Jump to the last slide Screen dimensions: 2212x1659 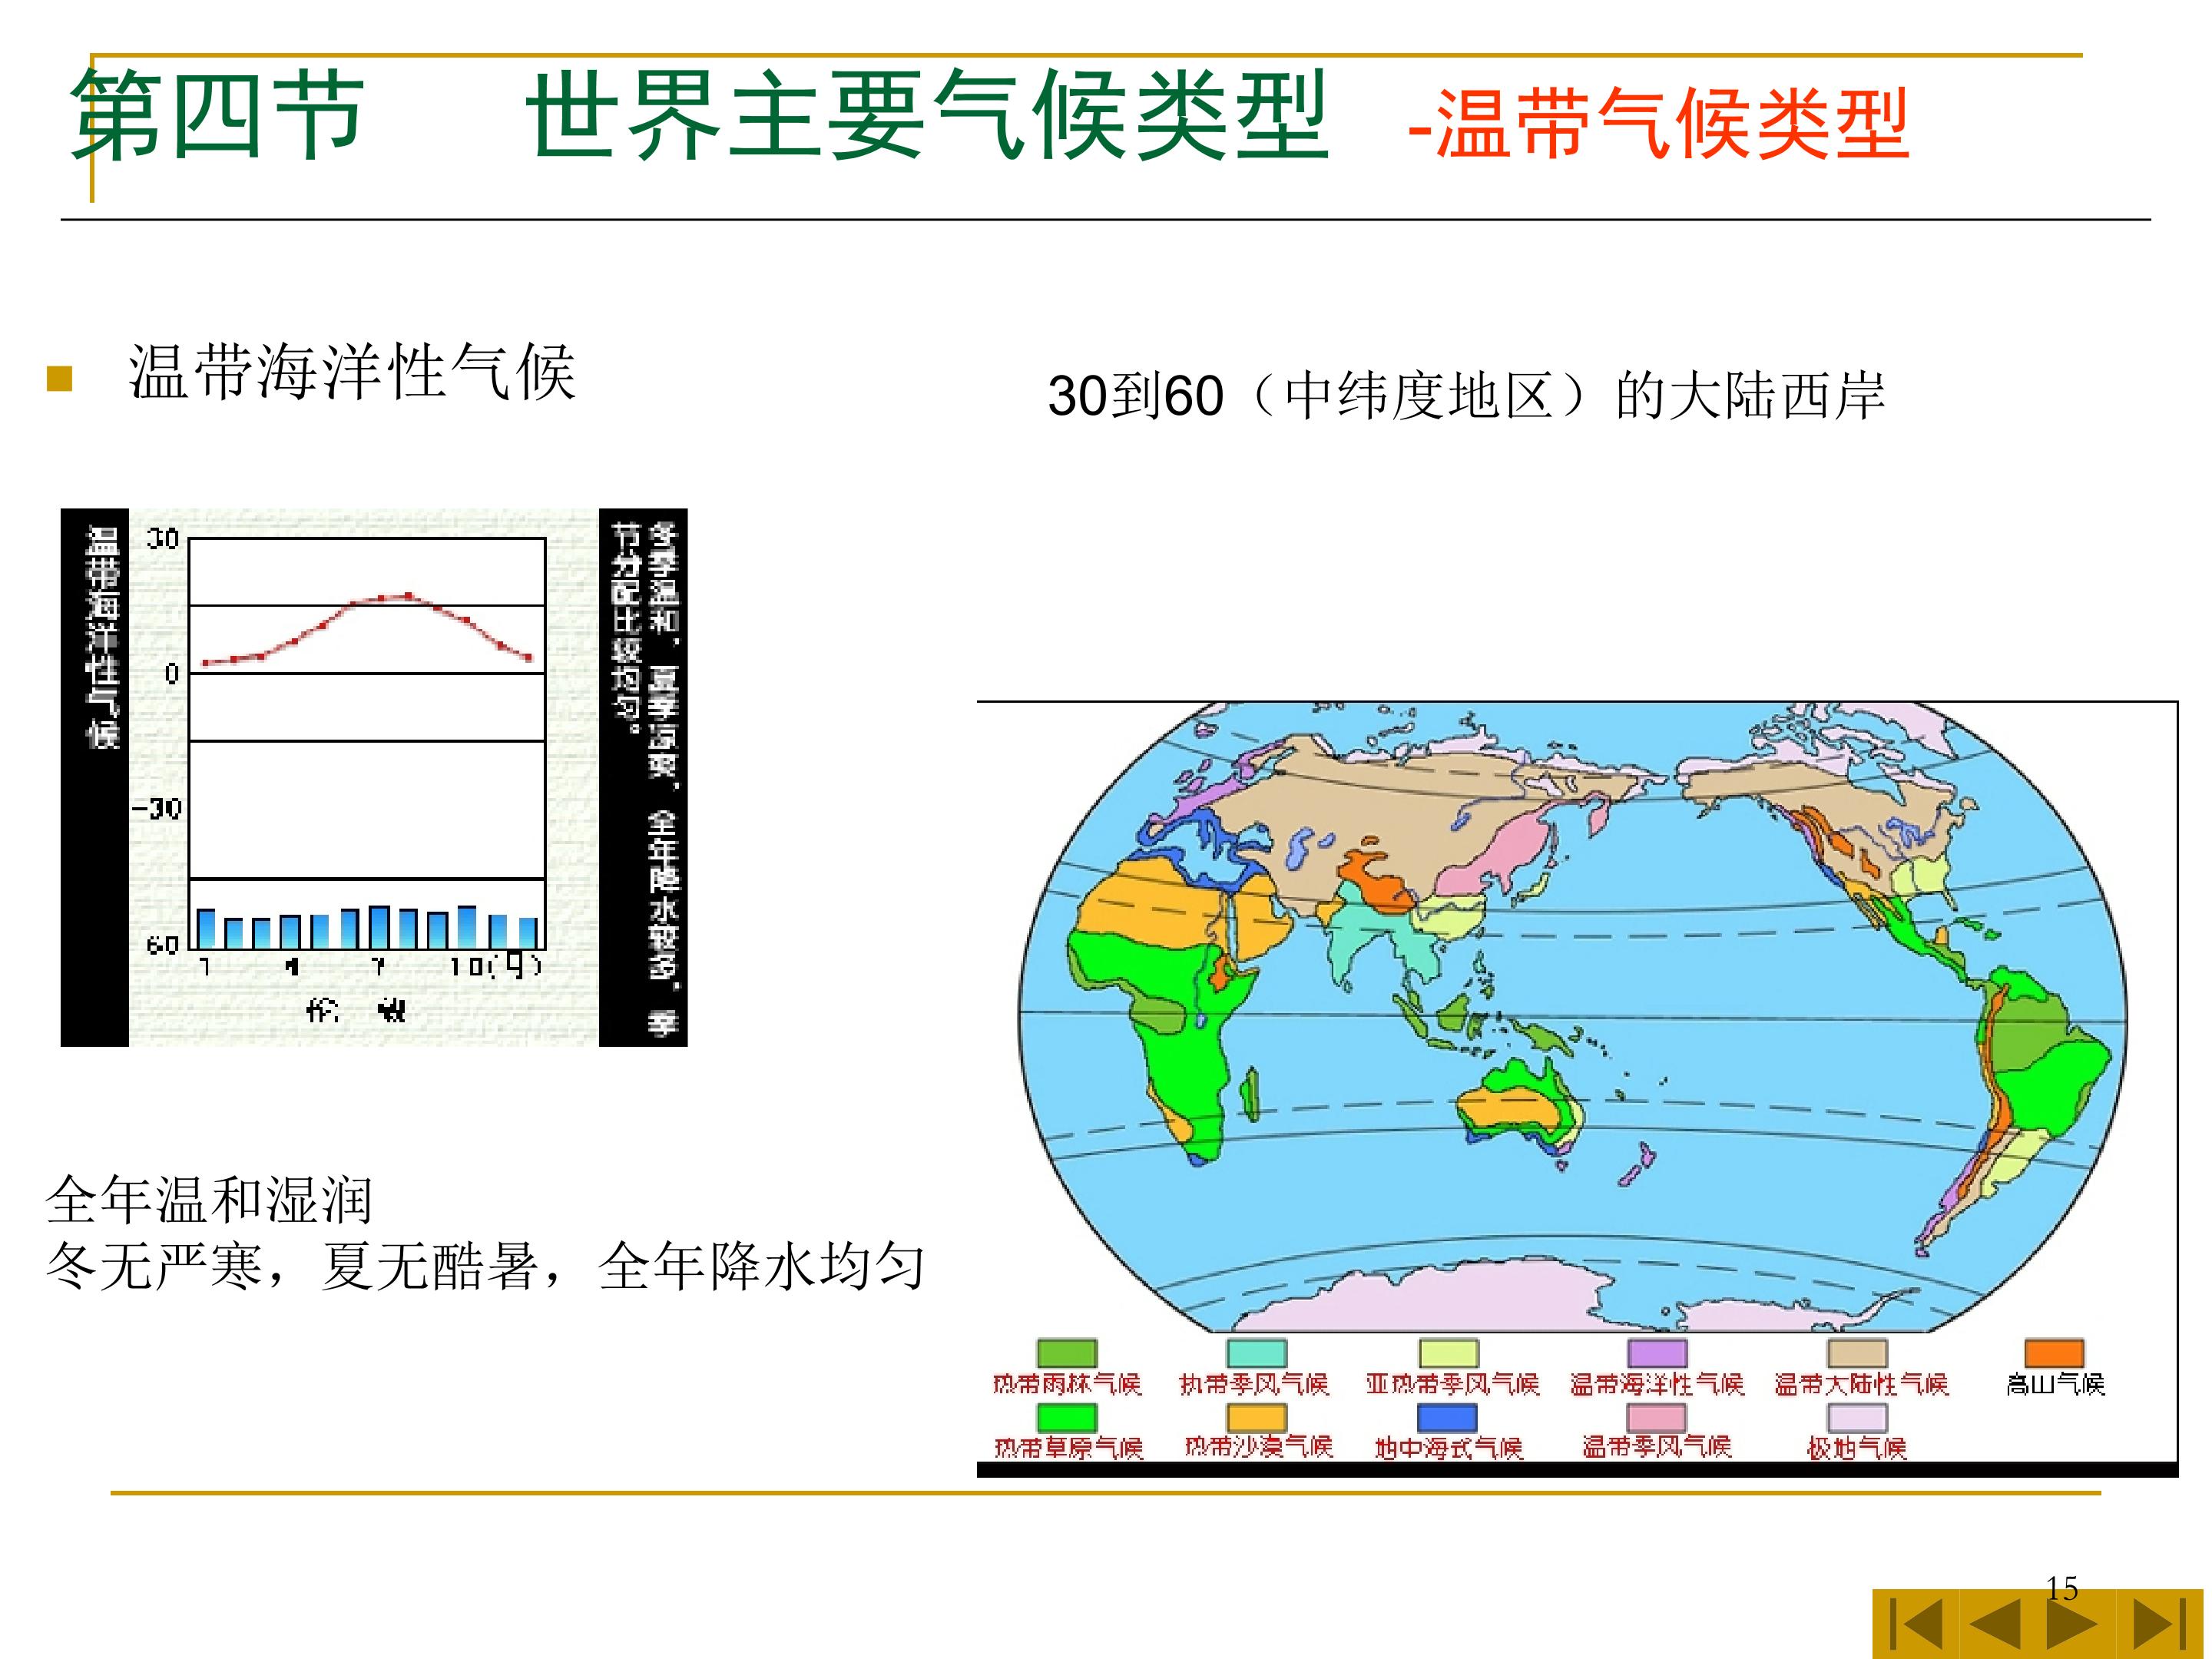coord(2161,1625)
